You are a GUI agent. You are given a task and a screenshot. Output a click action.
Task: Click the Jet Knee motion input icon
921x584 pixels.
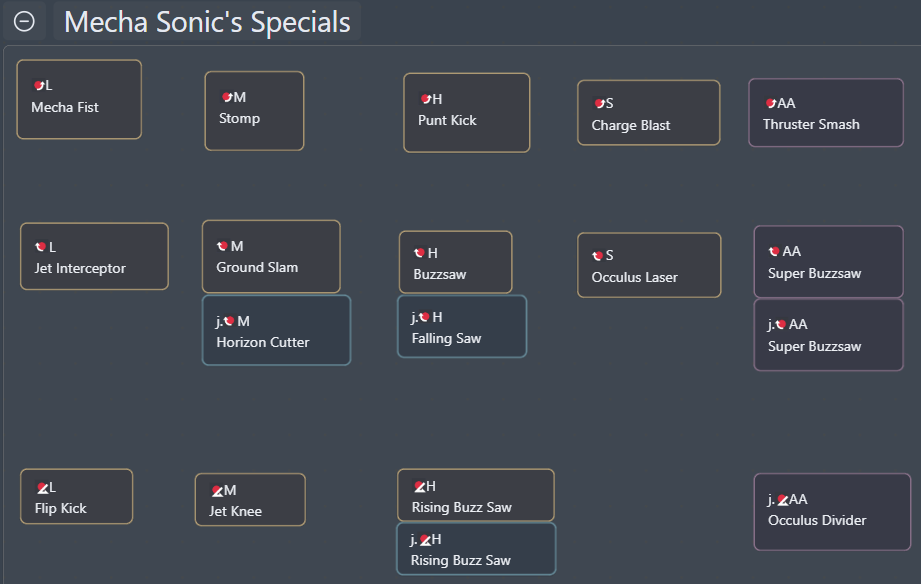pos(217,491)
